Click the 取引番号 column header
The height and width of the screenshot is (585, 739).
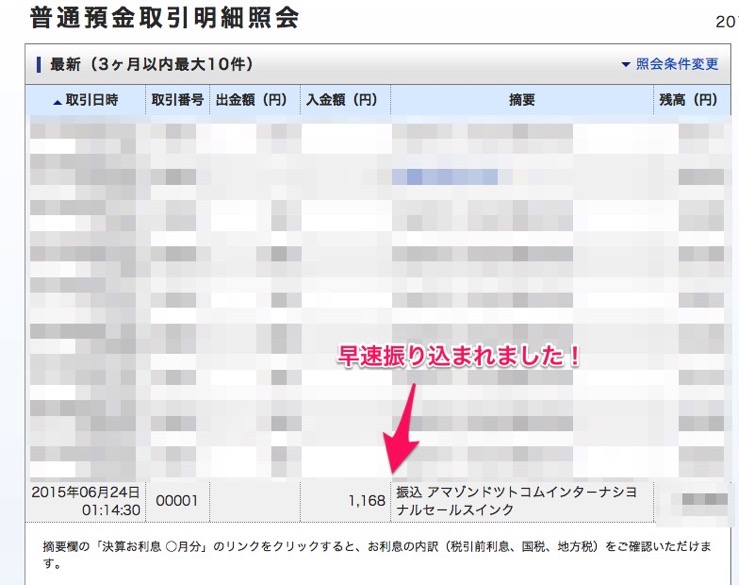point(177,100)
